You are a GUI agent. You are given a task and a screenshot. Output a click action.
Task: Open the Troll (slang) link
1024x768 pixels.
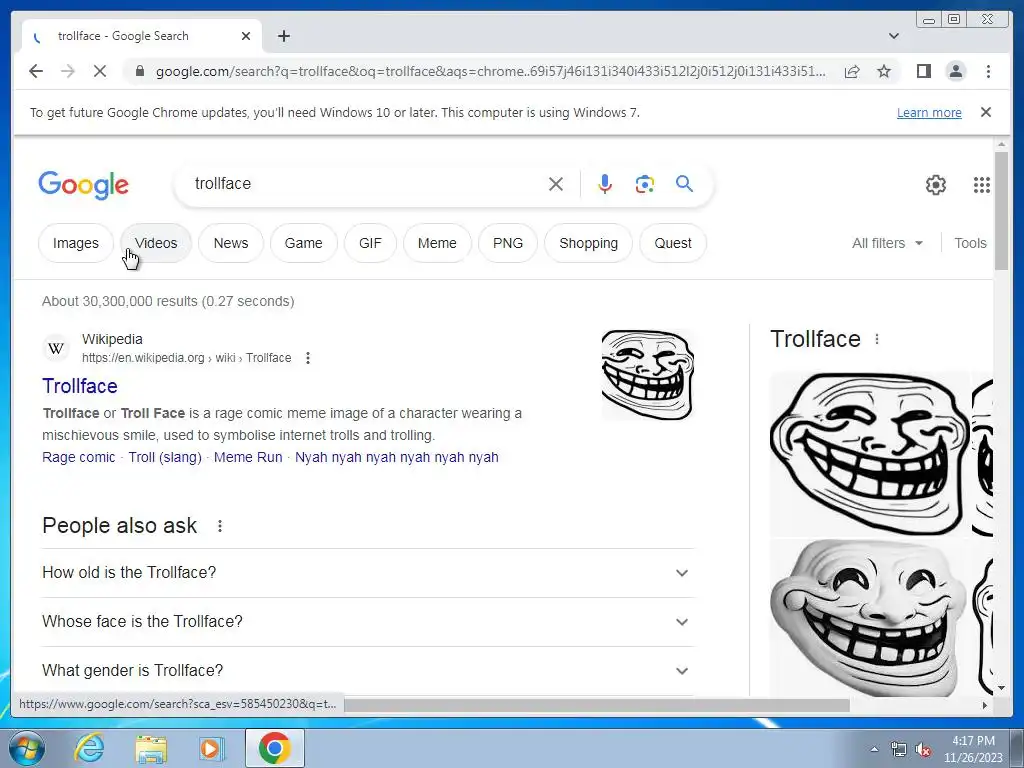(x=165, y=457)
